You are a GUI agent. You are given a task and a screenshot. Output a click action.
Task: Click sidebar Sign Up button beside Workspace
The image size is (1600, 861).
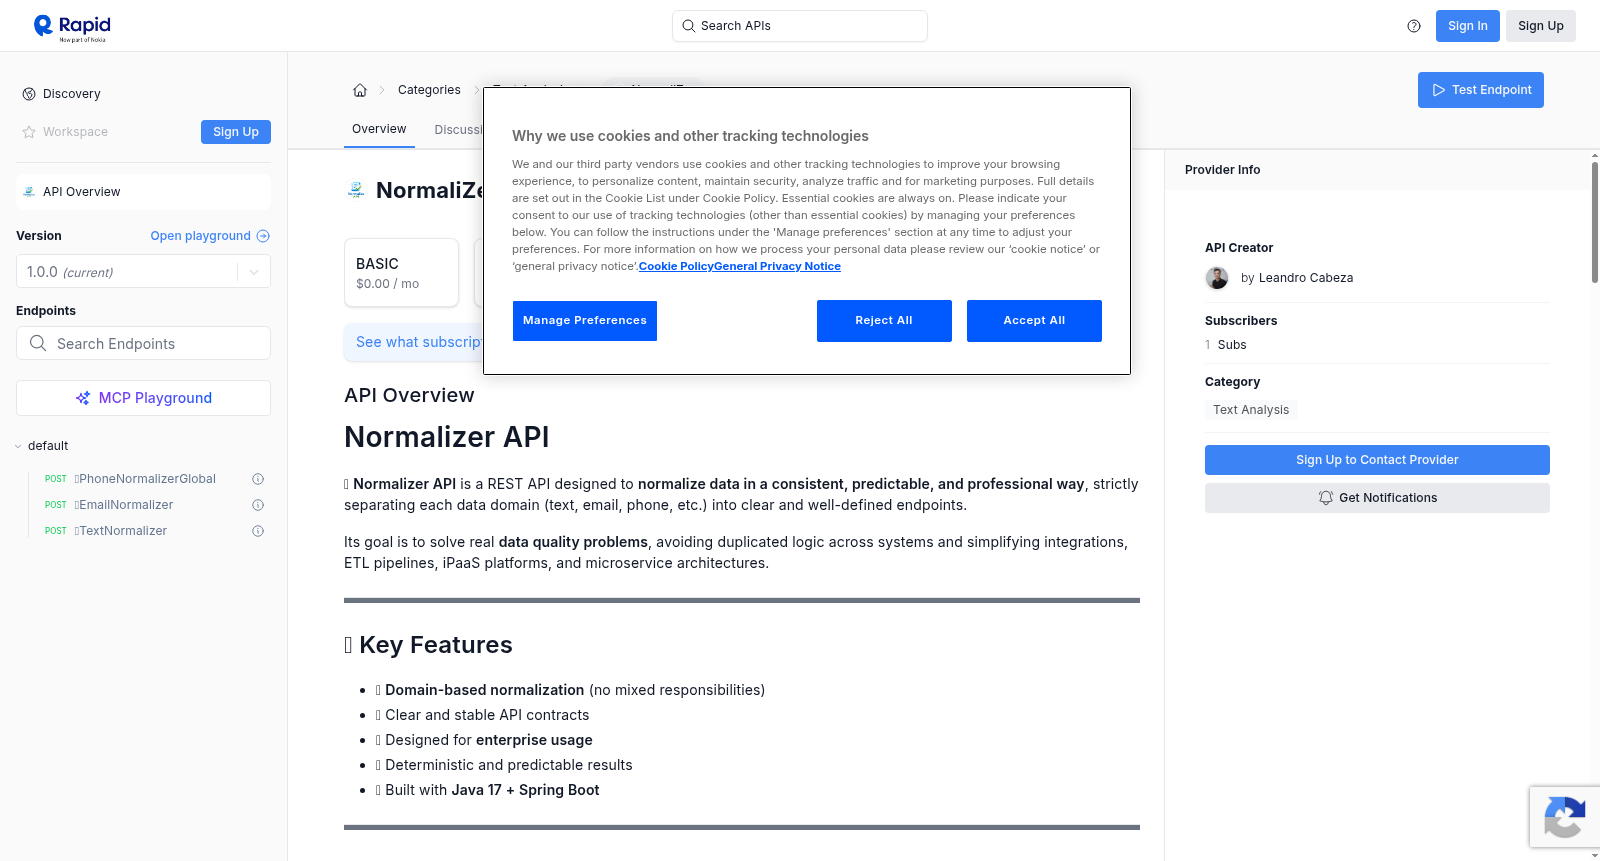[x=236, y=132]
